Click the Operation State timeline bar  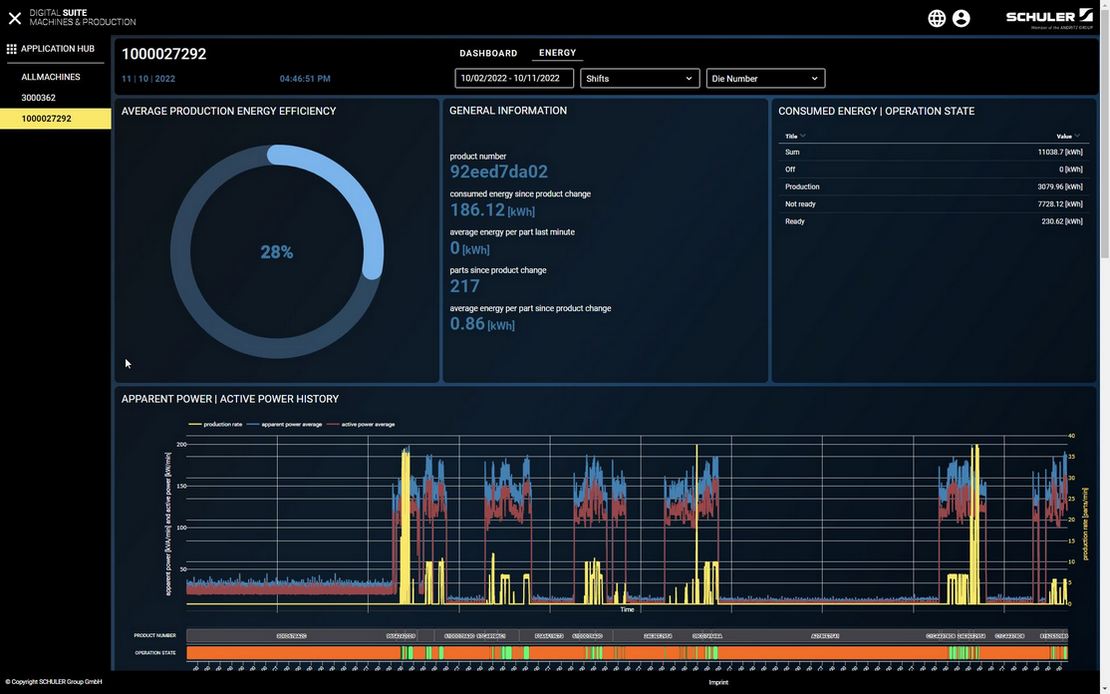(626, 653)
